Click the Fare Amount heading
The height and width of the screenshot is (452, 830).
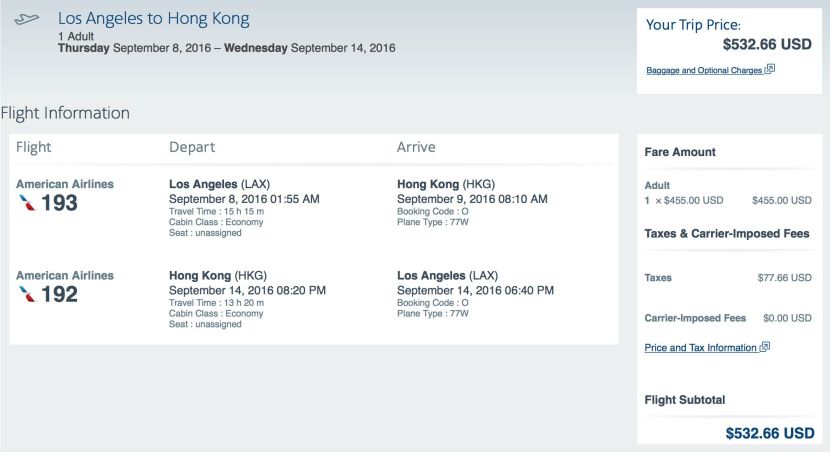680,152
